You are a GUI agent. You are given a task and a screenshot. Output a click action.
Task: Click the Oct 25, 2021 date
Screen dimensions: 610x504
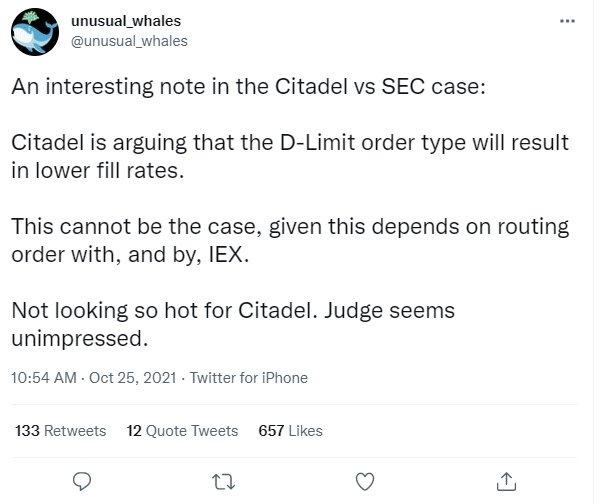(133, 378)
